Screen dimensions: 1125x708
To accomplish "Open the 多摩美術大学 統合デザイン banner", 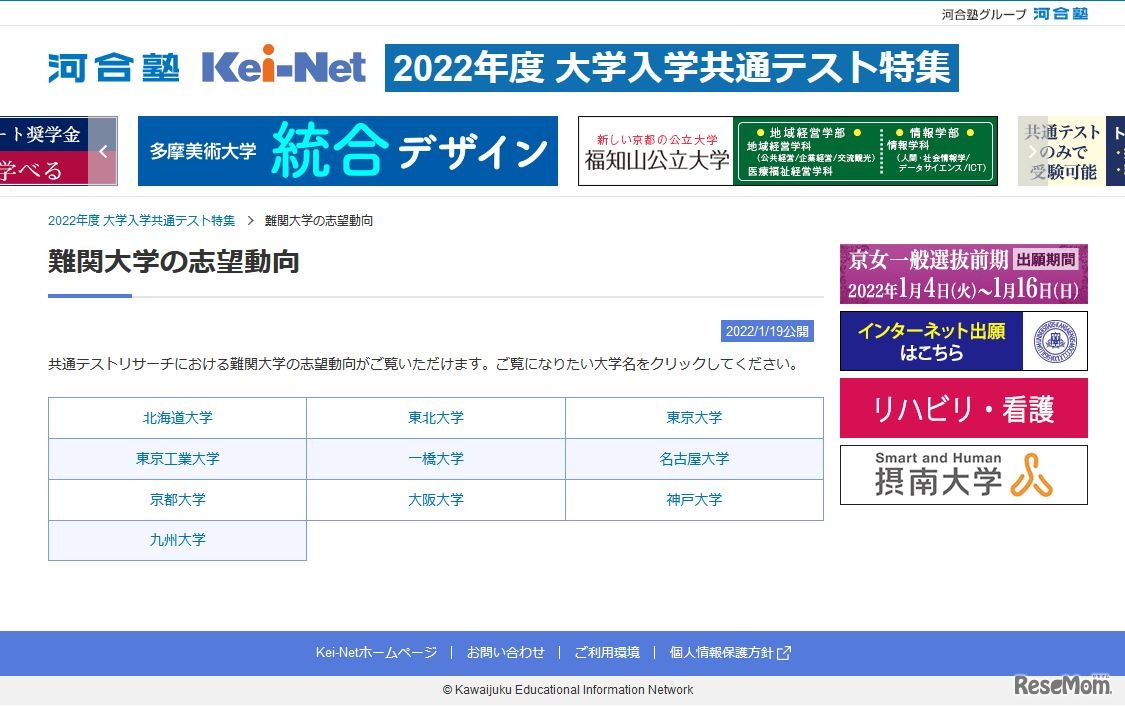I will [348, 151].
